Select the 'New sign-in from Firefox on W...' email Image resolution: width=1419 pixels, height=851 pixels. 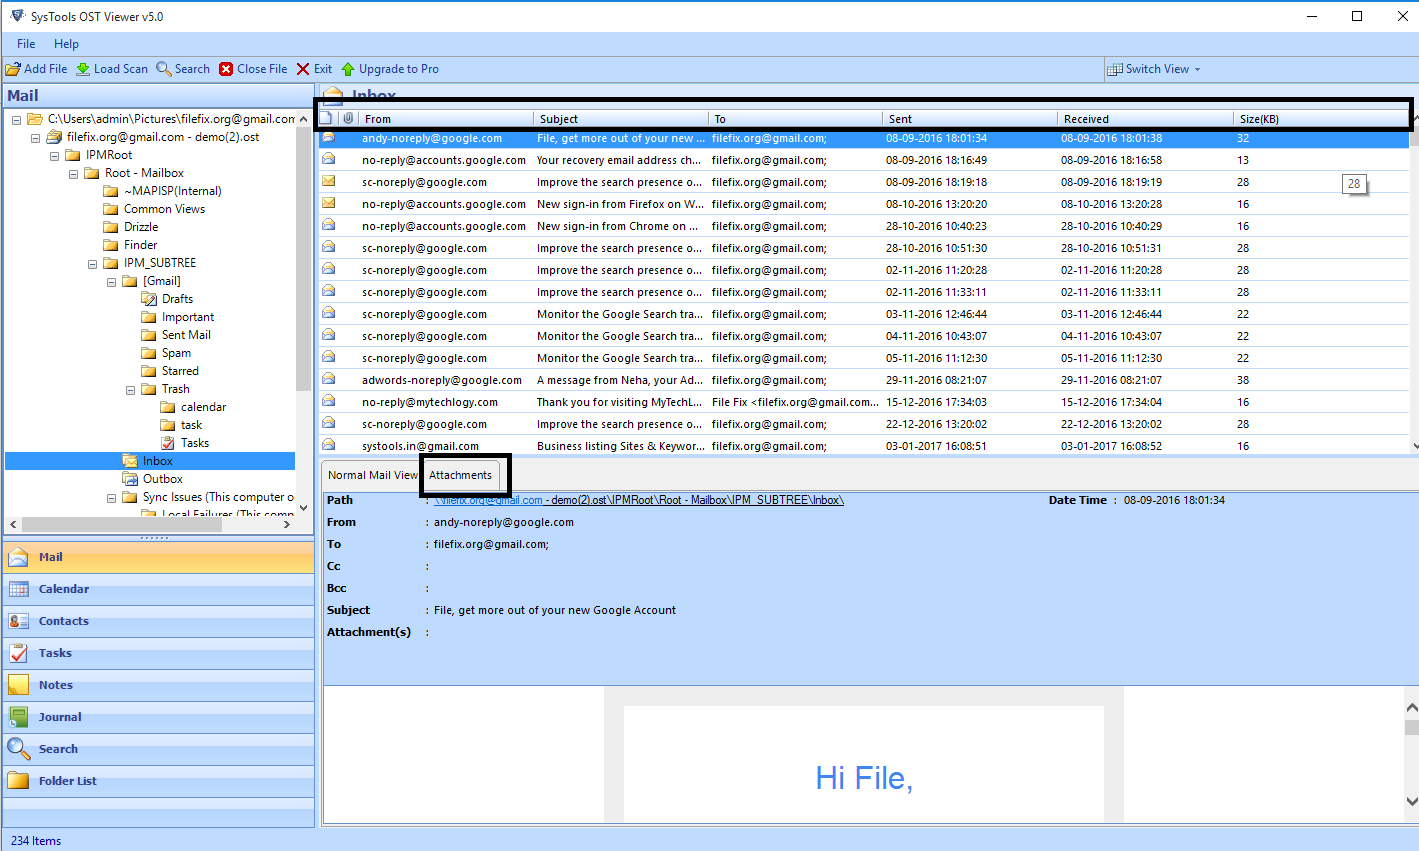pyautogui.click(x=864, y=204)
